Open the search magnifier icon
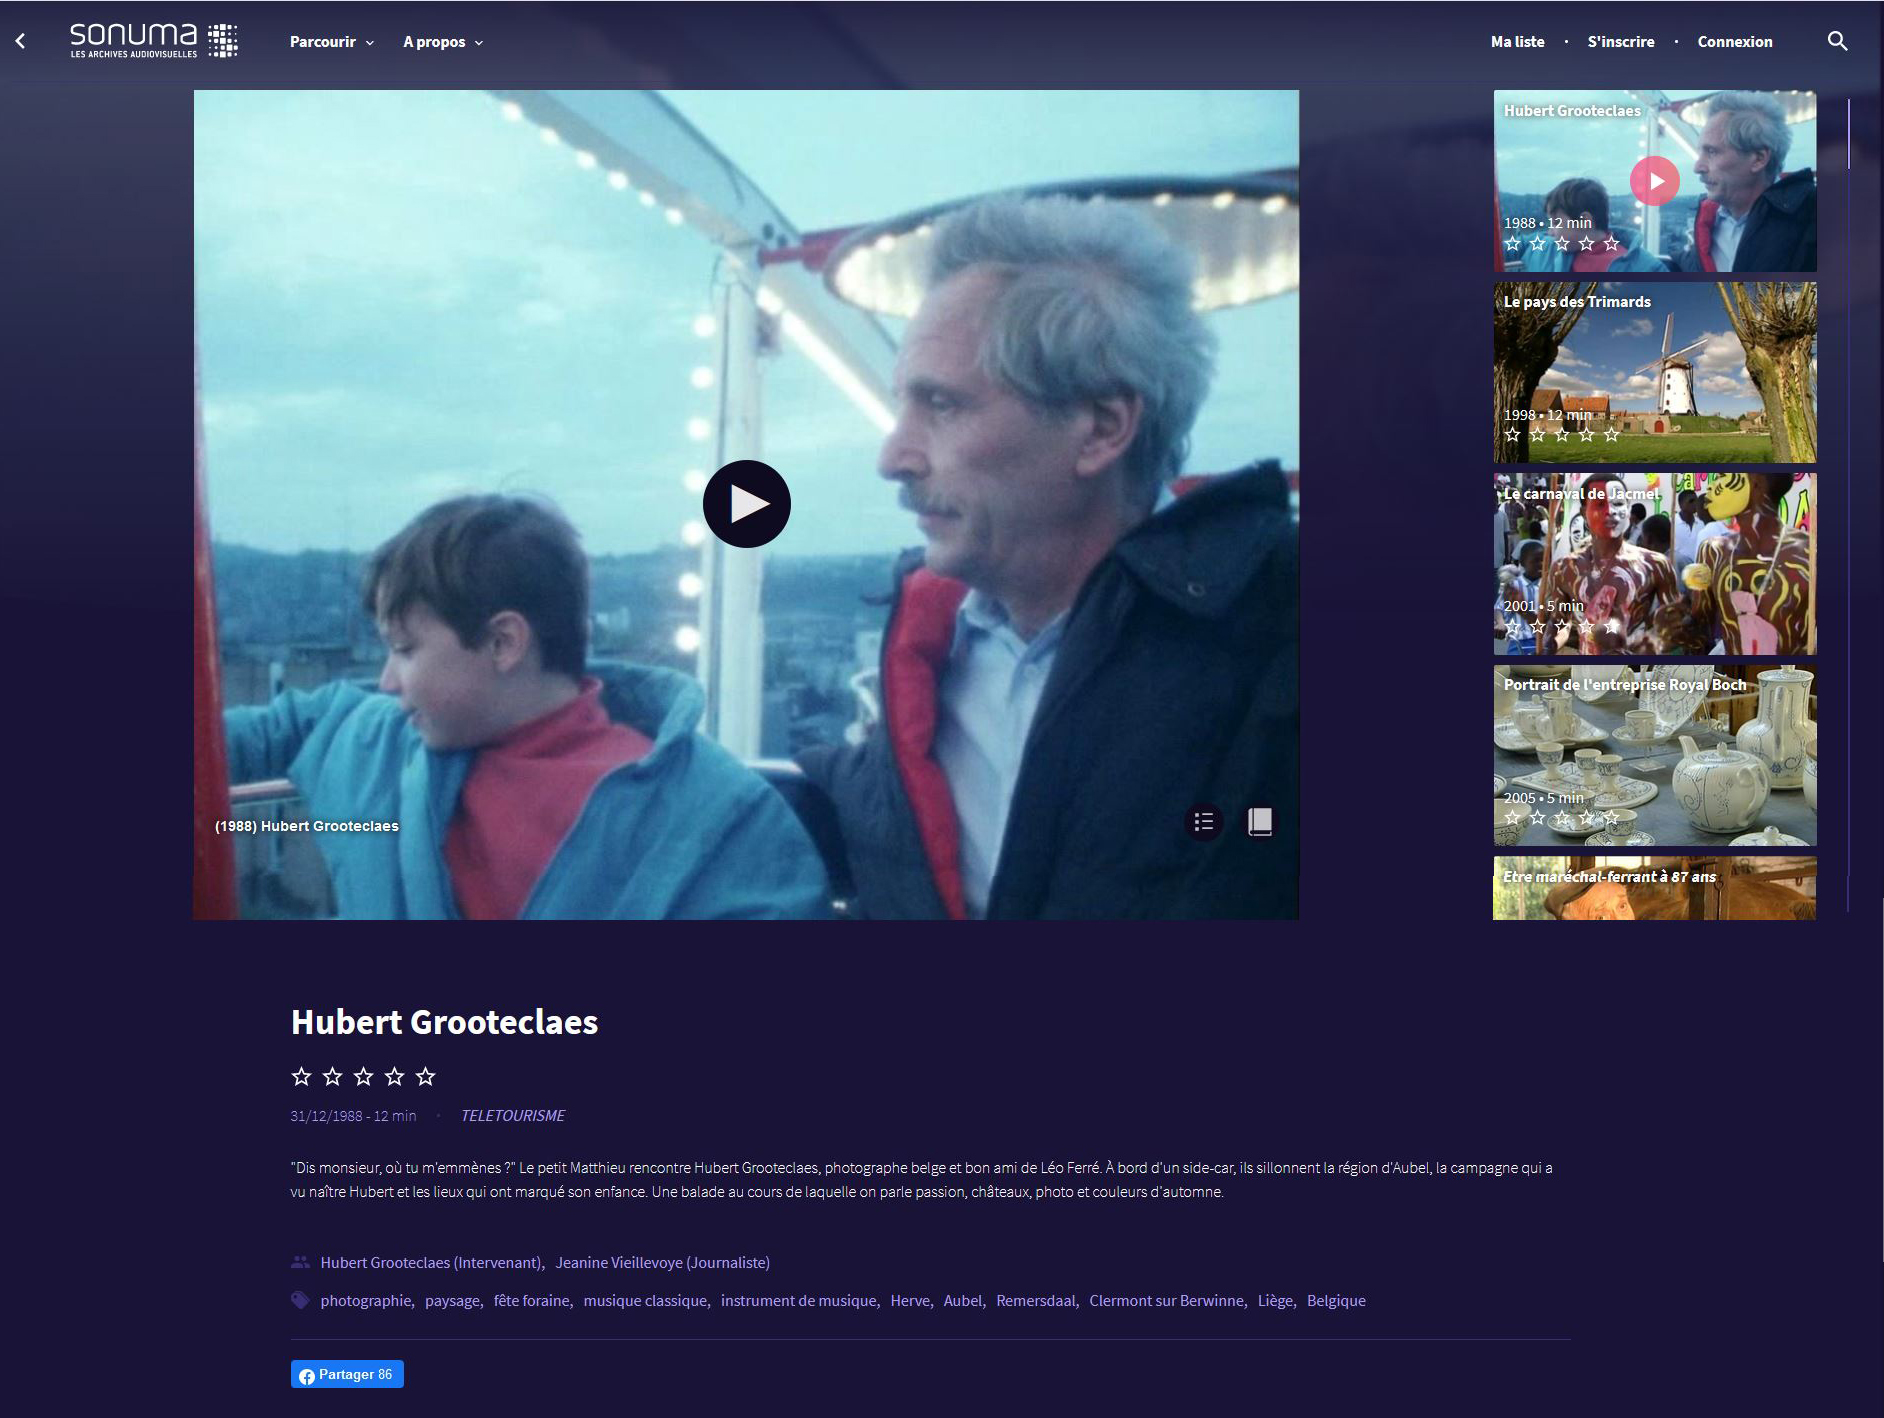Screen dimensions: 1884x1418 [1837, 41]
